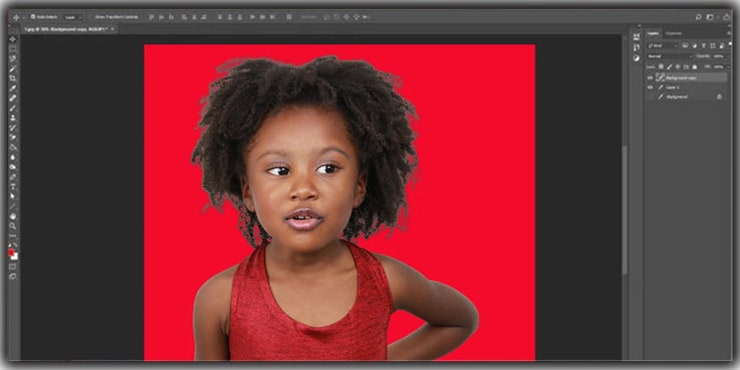
Task: Filter layers by smart objects icon
Action: [721, 46]
